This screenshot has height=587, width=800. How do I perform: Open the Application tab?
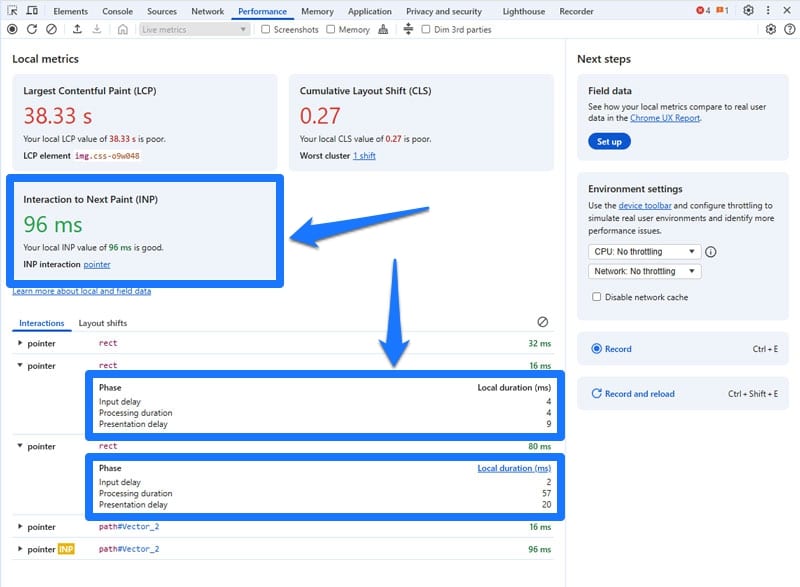[x=370, y=11]
